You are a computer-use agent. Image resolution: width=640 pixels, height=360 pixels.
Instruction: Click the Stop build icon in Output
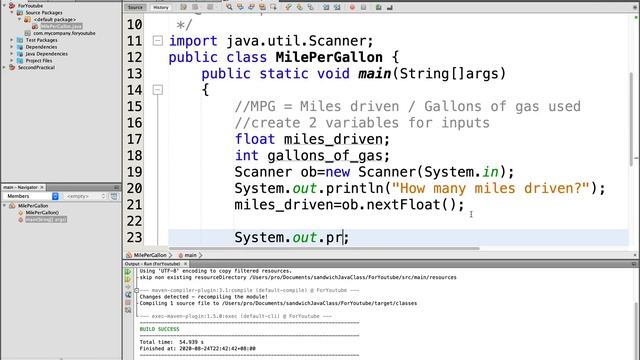[x=128, y=302]
